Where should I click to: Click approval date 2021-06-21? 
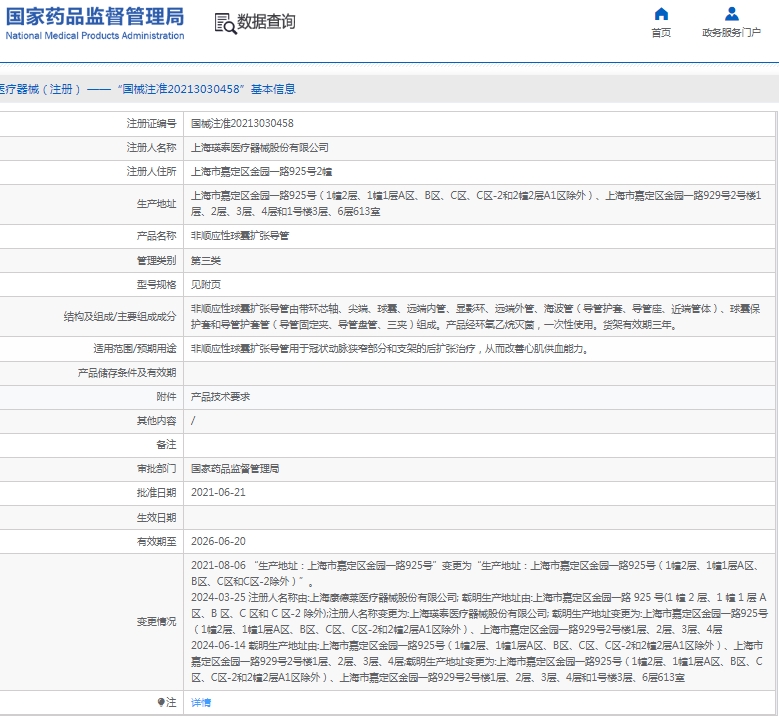click(218, 492)
